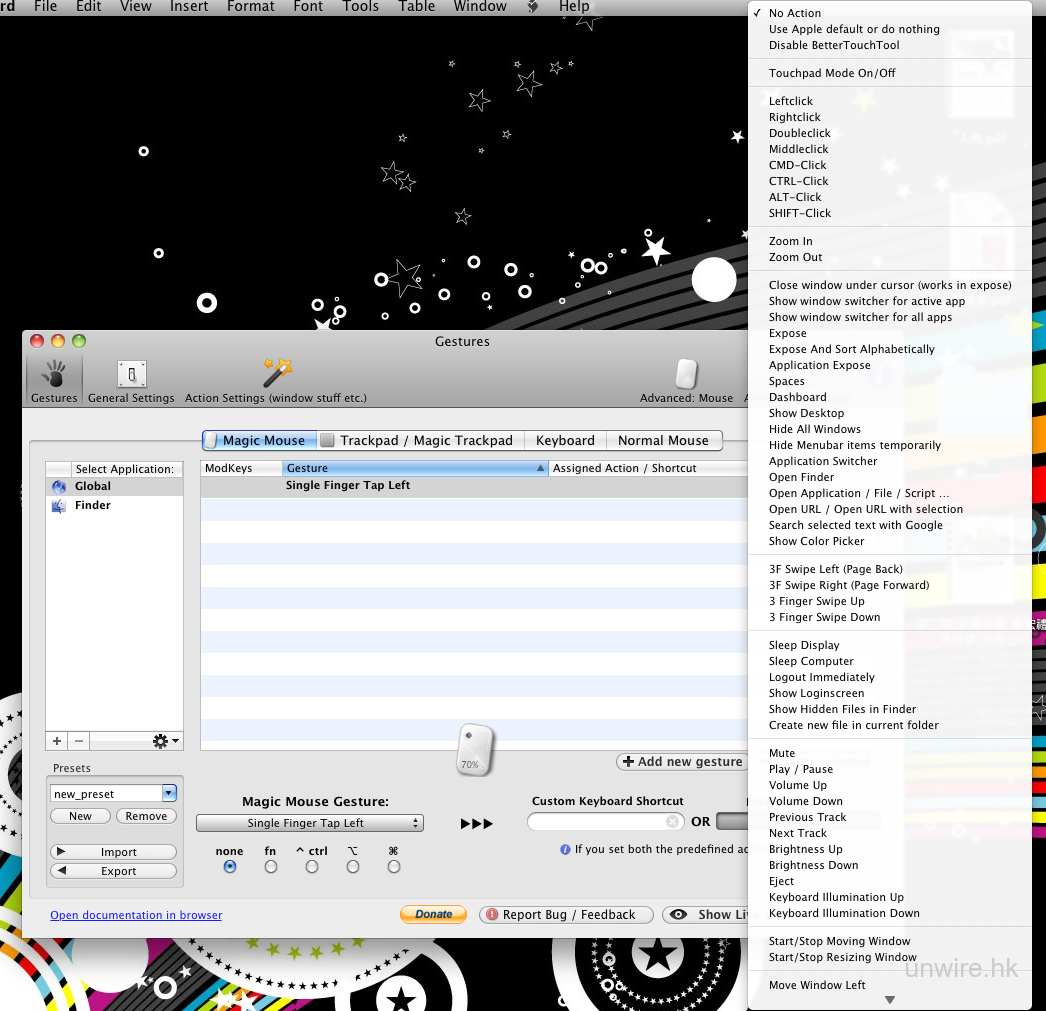Expand the new_preset combo box
The height and width of the screenshot is (1011, 1046).
point(169,793)
